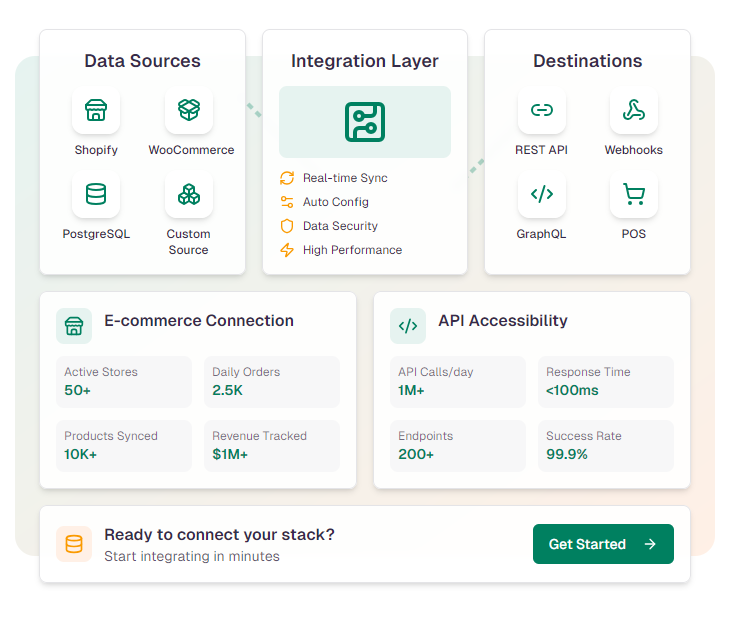The height and width of the screenshot is (619, 730).
Task: Click the Start integrating in minutes text
Action: coord(192,556)
